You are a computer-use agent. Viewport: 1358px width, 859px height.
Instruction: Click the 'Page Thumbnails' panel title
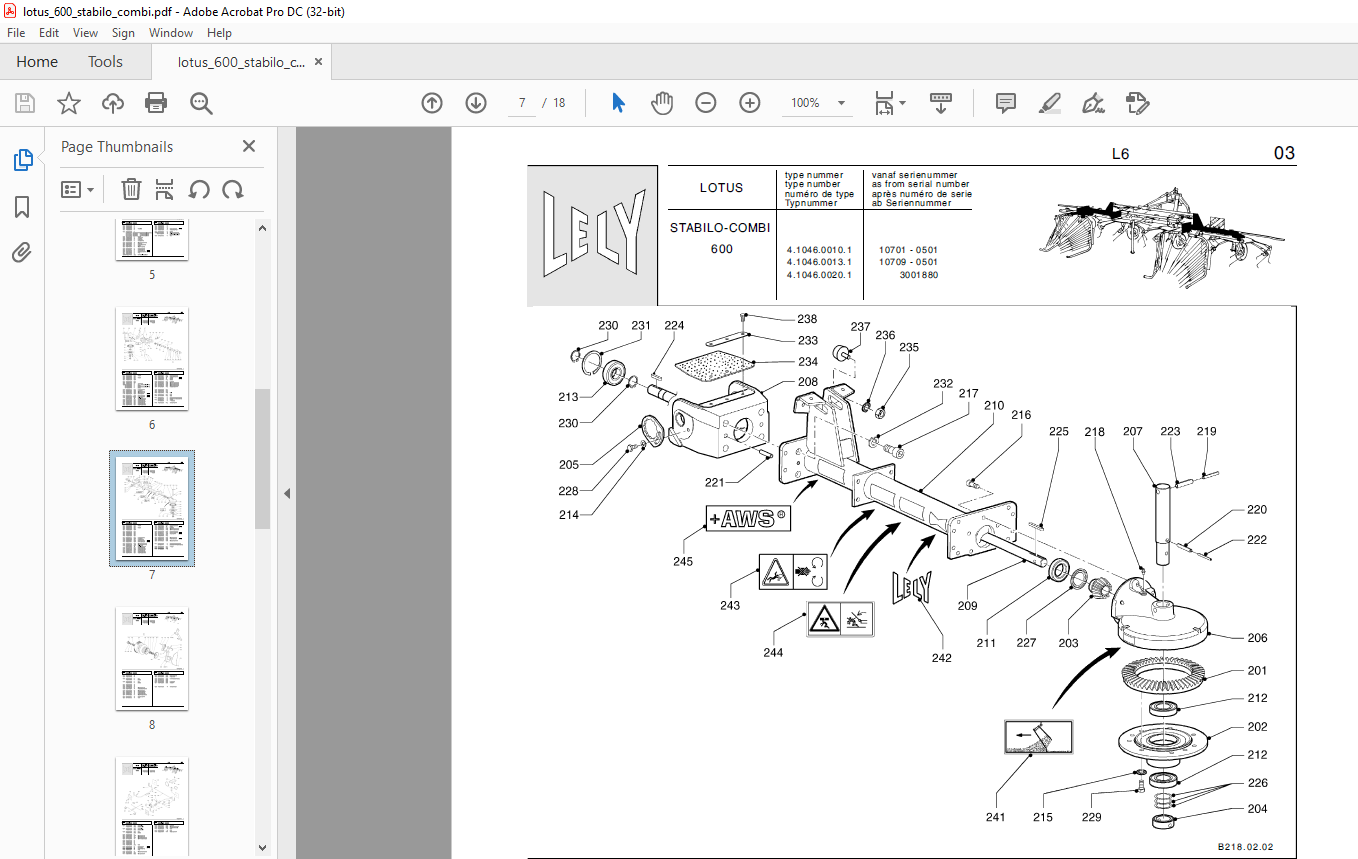click(117, 146)
